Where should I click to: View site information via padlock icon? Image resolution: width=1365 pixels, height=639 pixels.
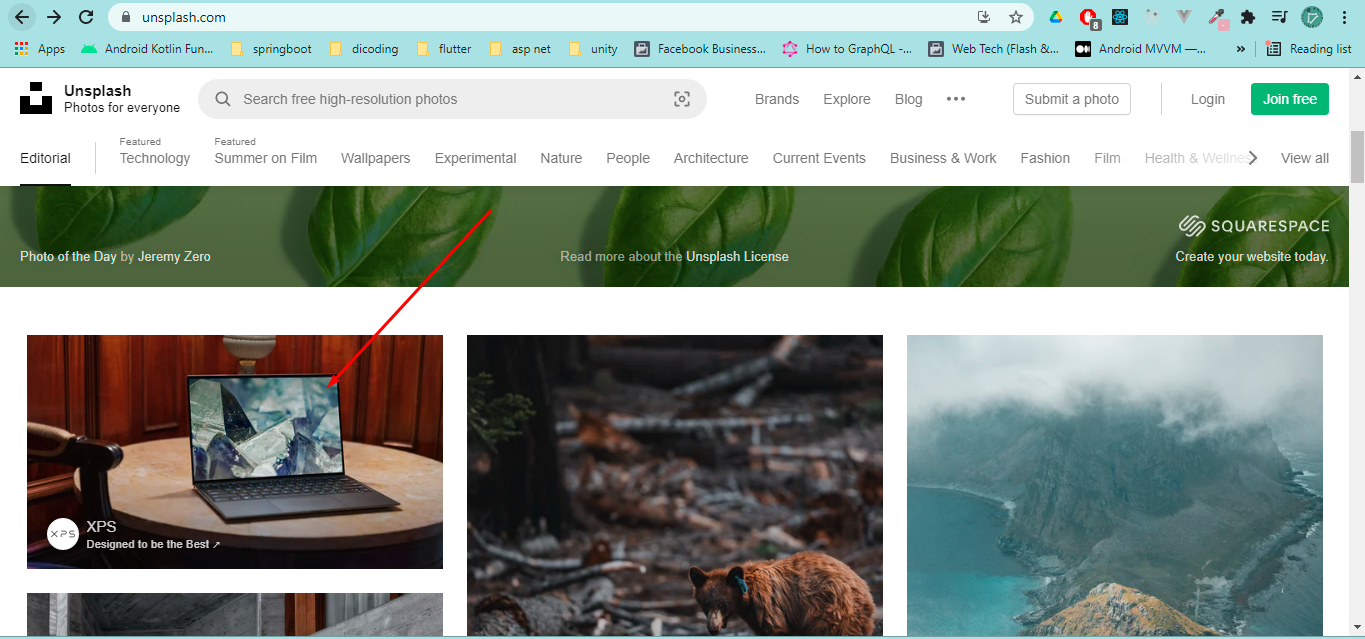click(126, 17)
